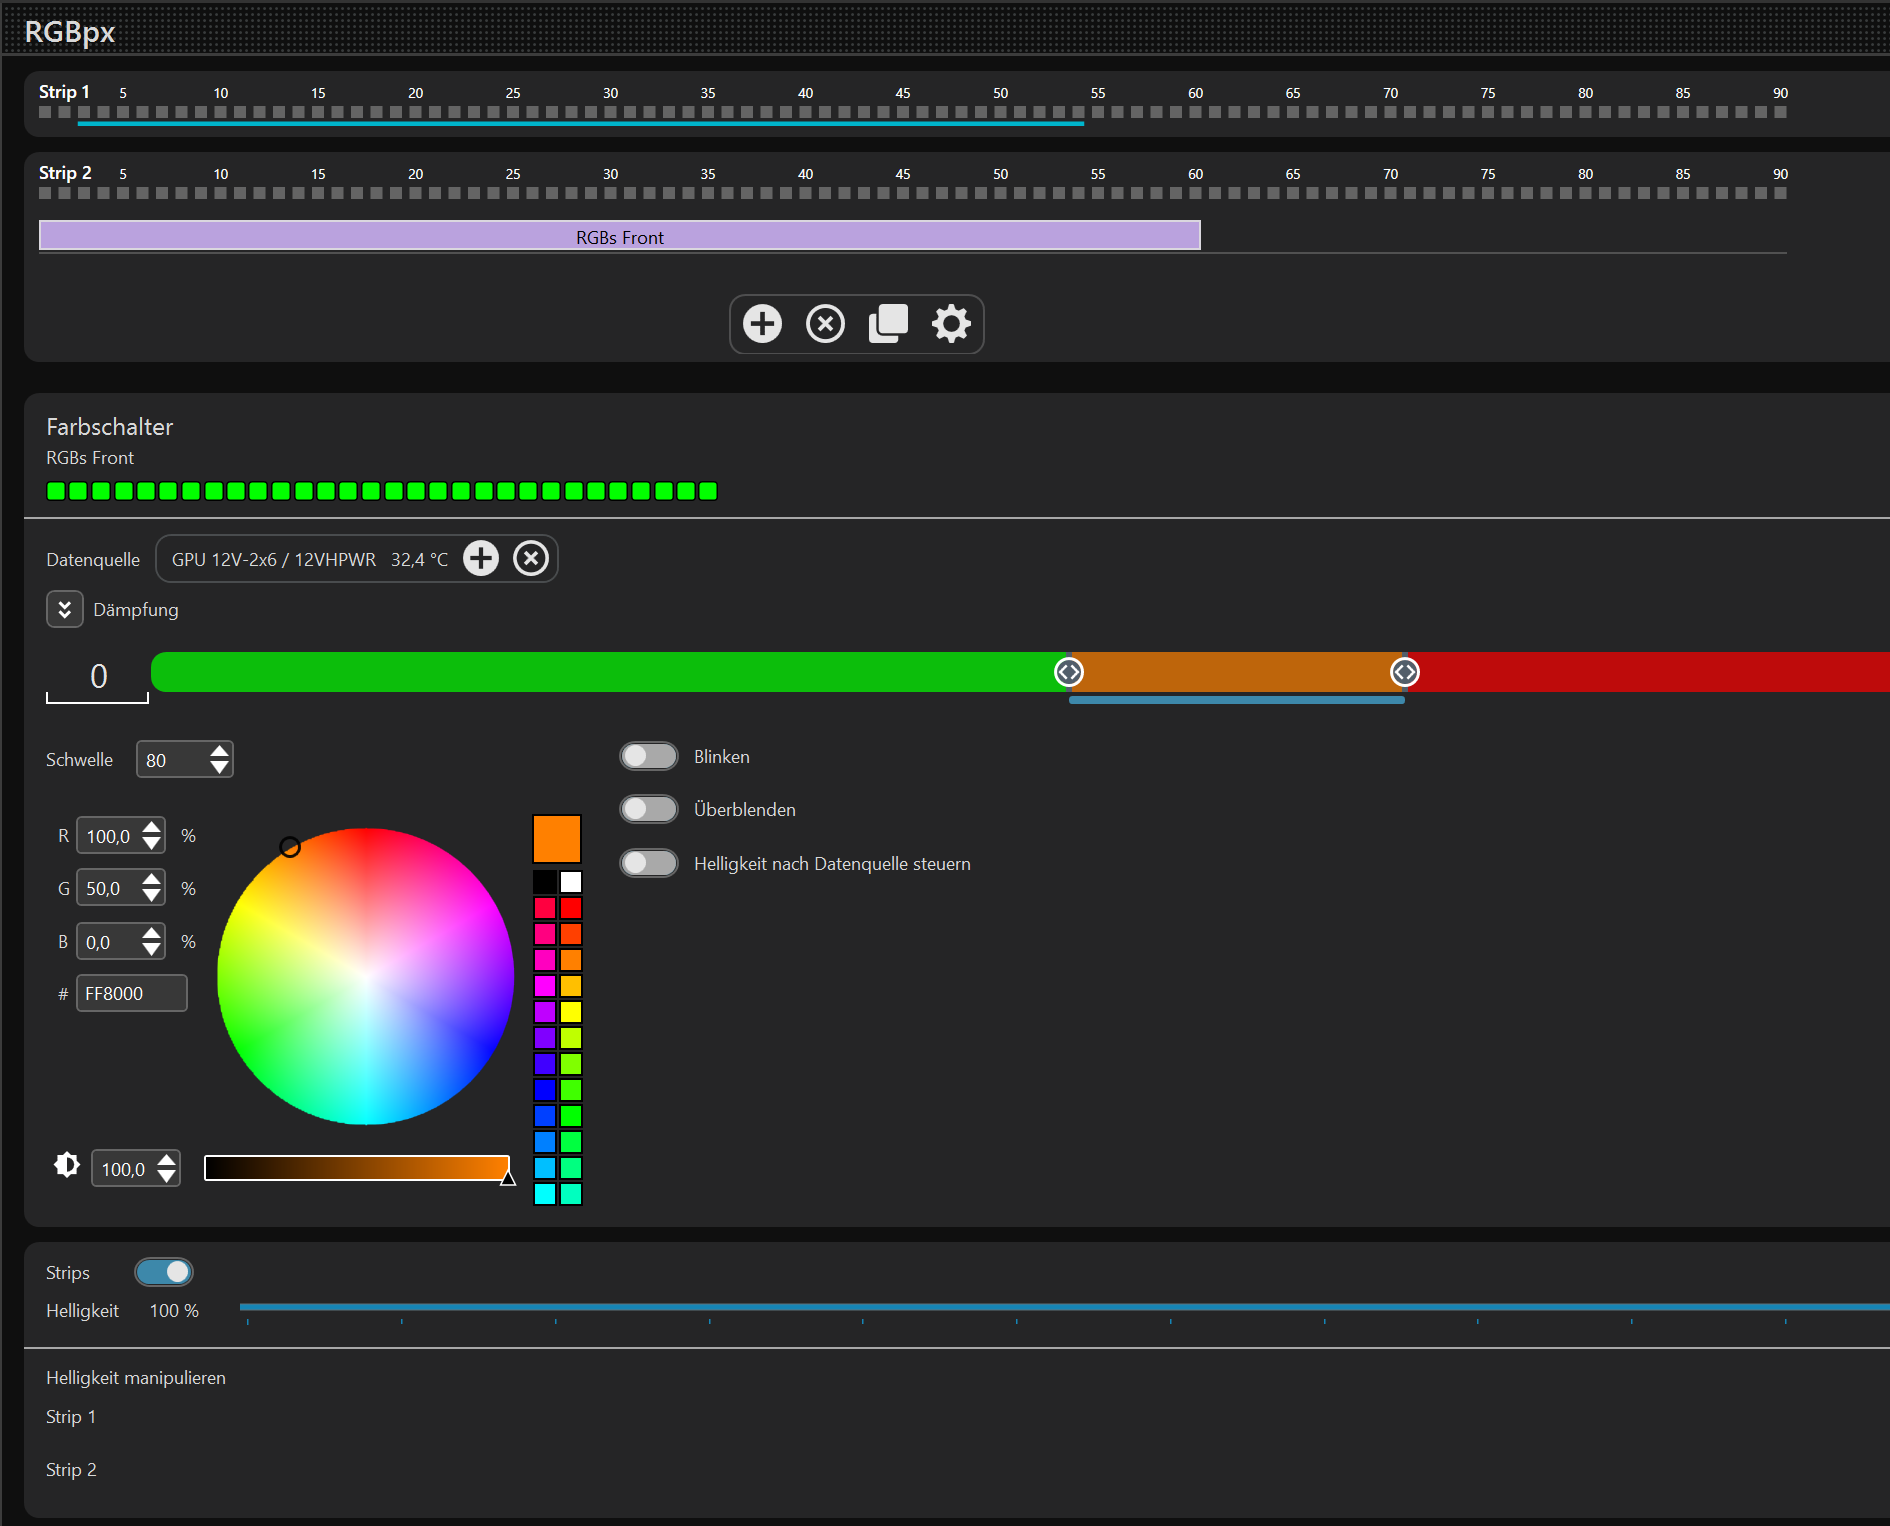Enable the Überblenden switch
The width and height of the screenshot is (1890, 1526).
click(649, 809)
